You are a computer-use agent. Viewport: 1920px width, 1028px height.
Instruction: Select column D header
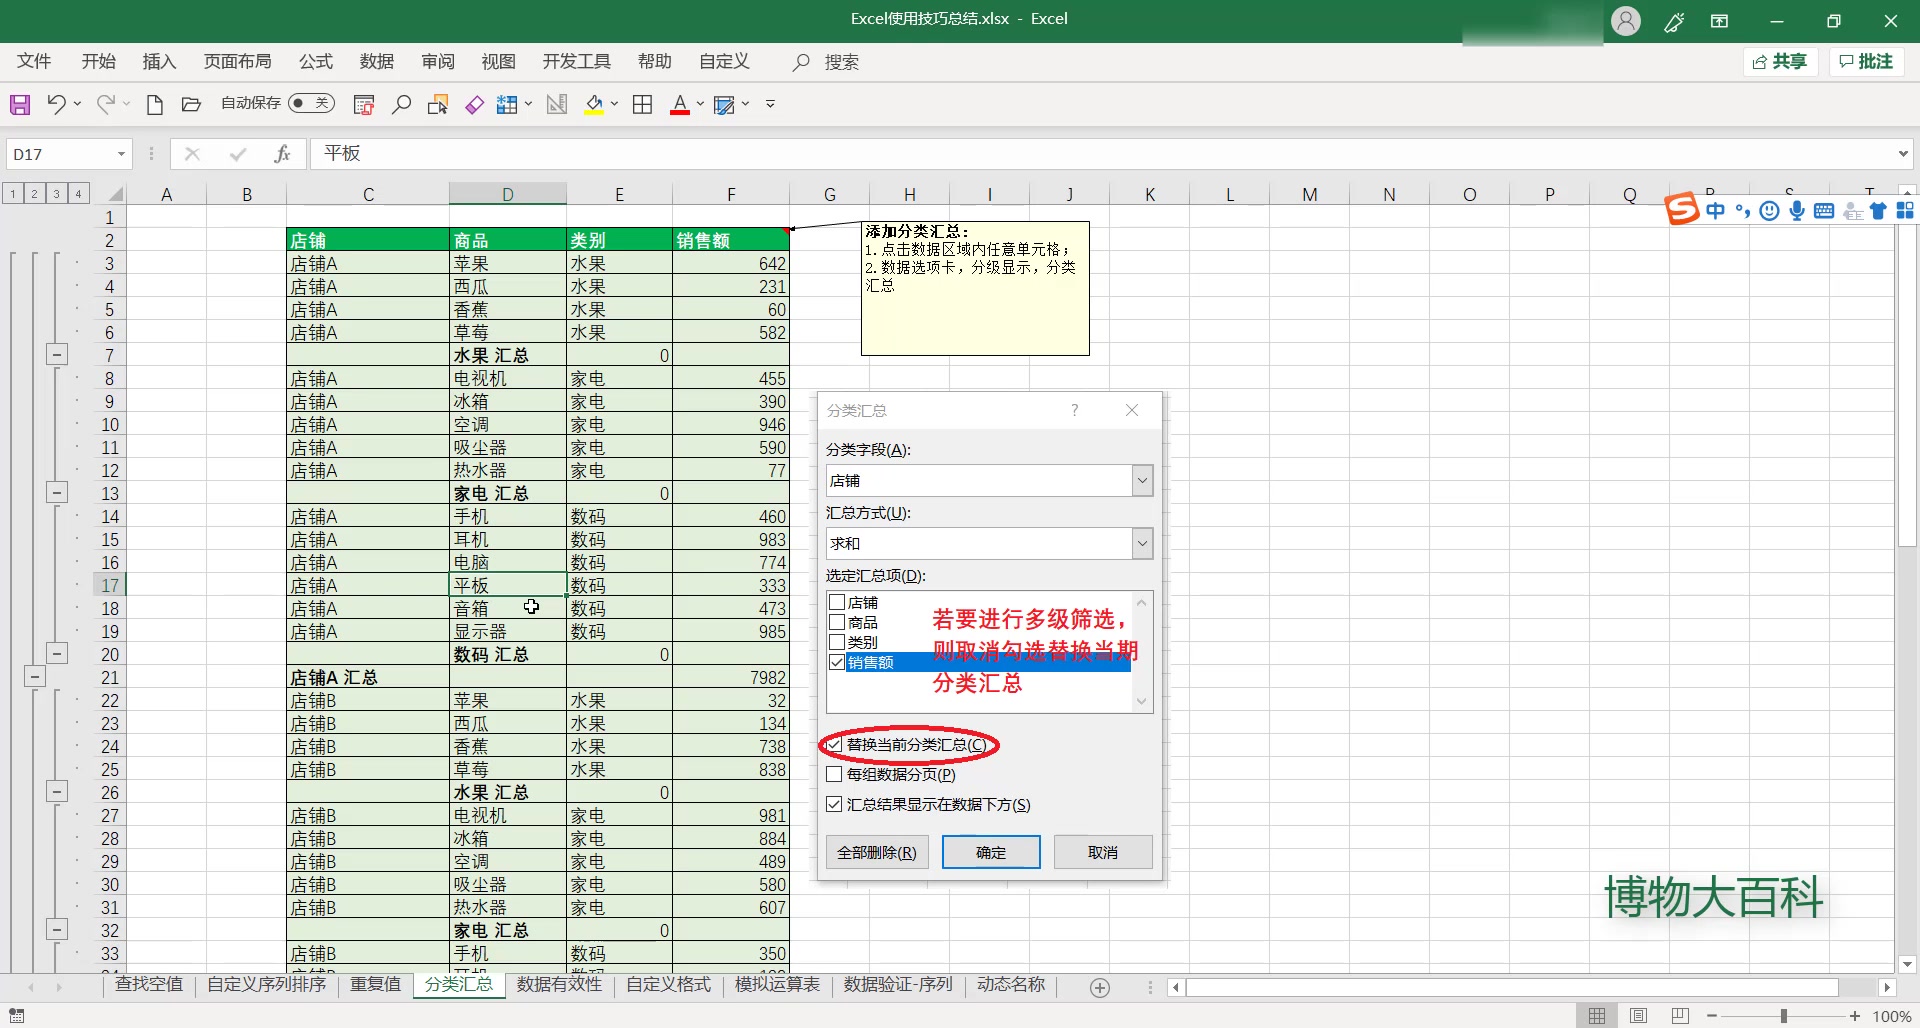(x=508, y=195)
